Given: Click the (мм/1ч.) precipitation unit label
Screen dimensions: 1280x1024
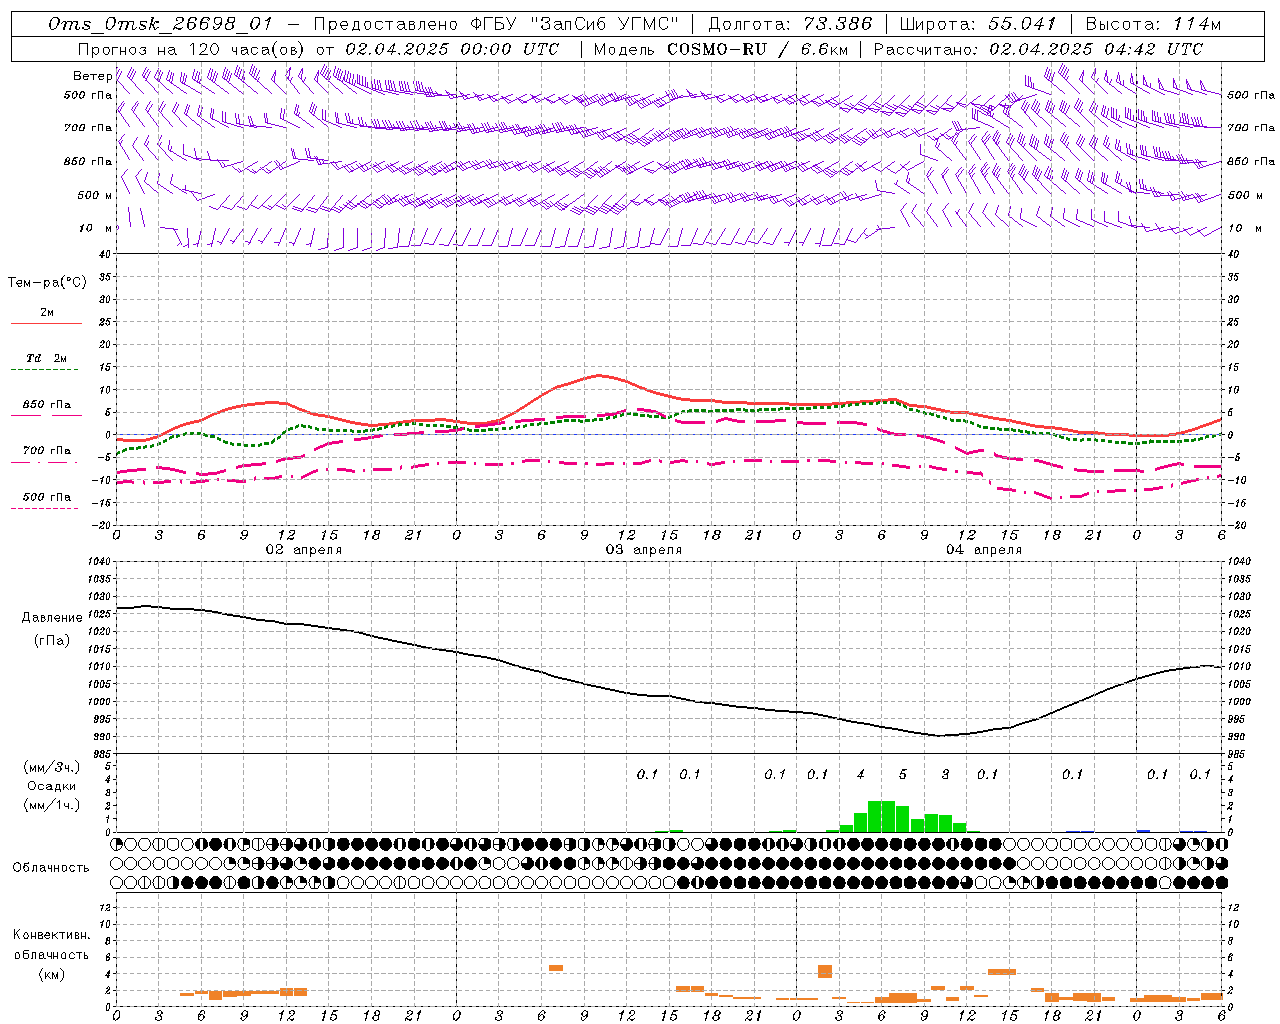Looking at the screenshot, I should click(52, 805).
